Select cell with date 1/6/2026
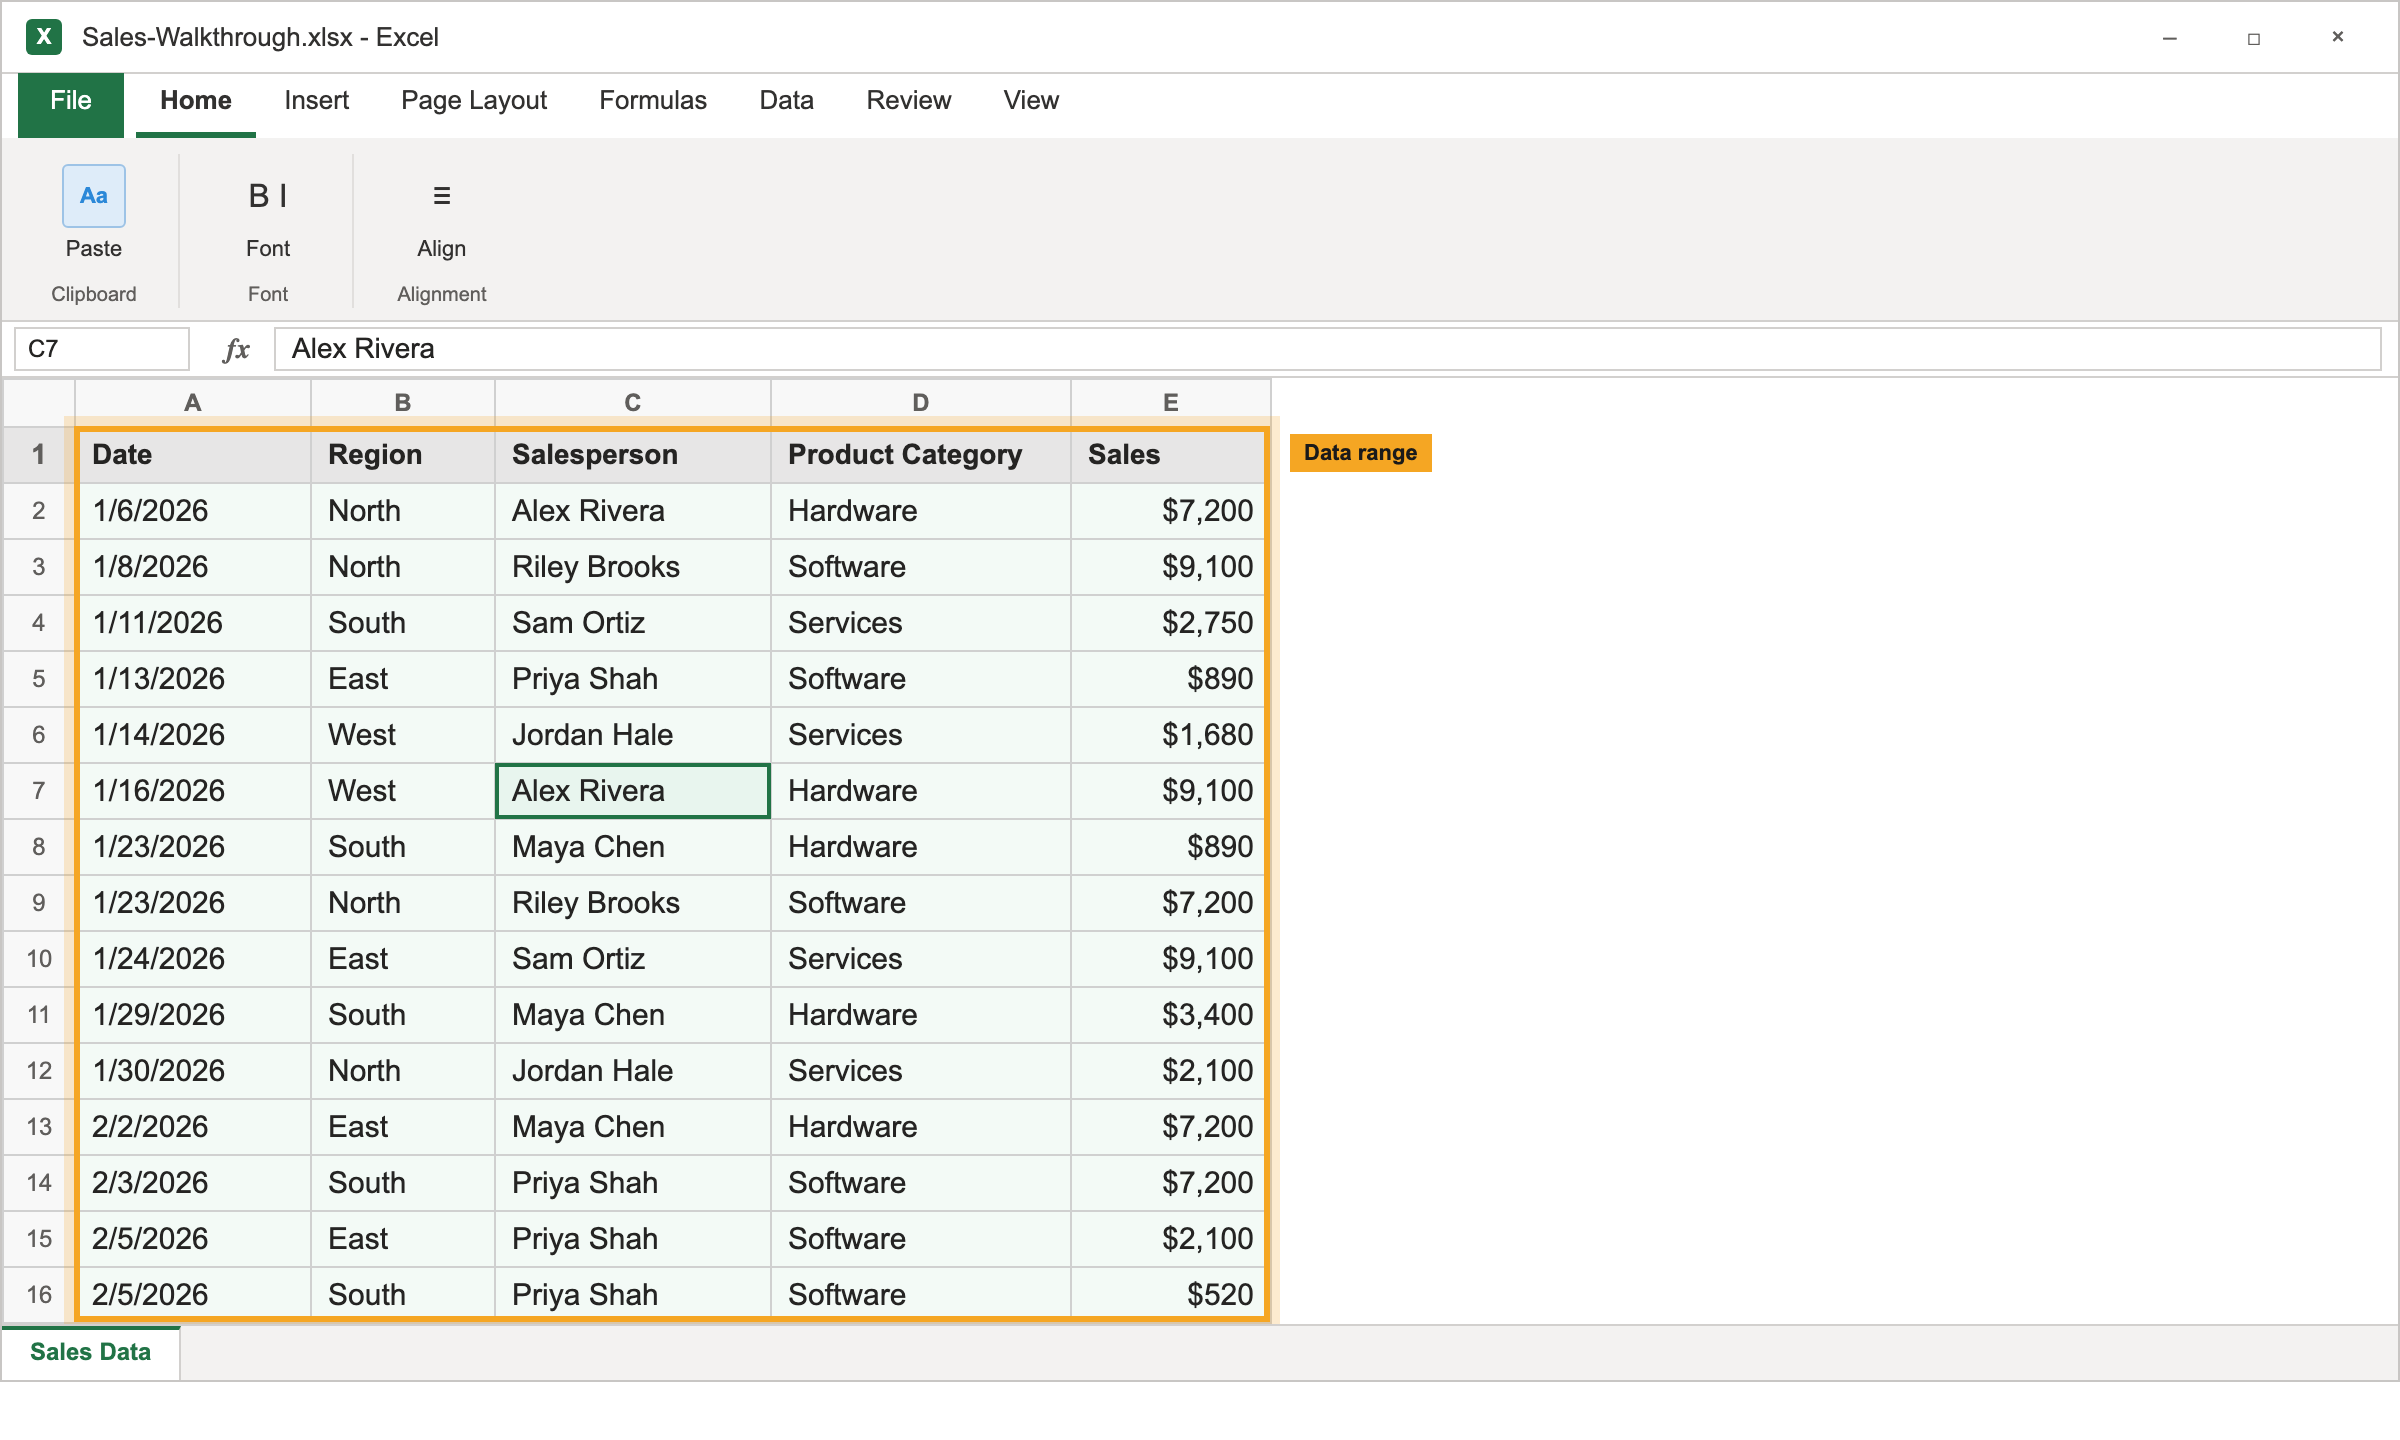 click(x=193, y=511)
